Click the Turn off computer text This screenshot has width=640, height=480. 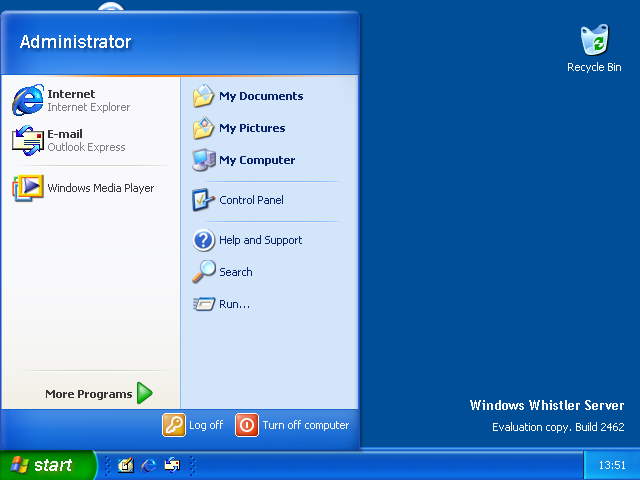tap(306, 425)
